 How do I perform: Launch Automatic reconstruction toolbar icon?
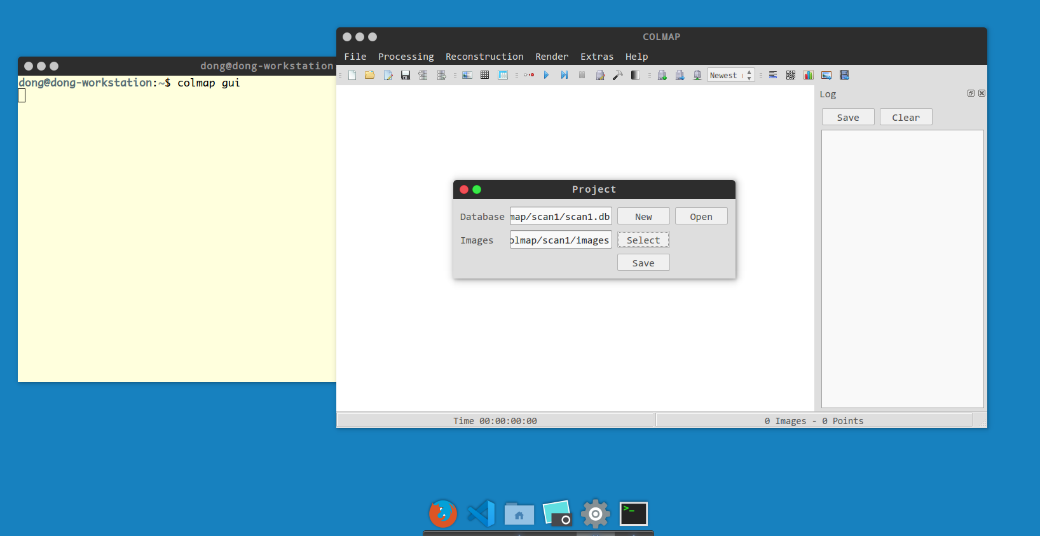529,75
